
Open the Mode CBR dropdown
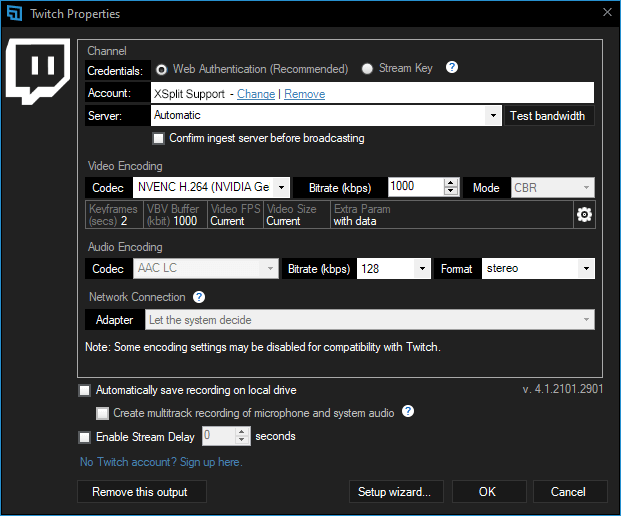click(552, 187)
